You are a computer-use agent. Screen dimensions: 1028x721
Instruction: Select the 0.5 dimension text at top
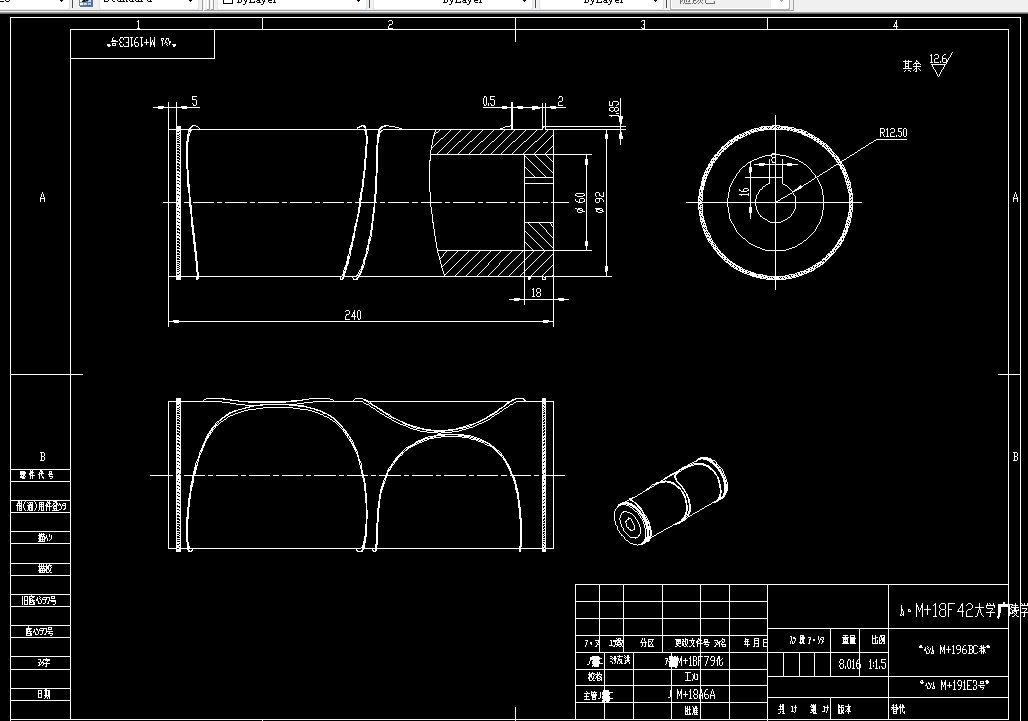(x=489, y=101)
